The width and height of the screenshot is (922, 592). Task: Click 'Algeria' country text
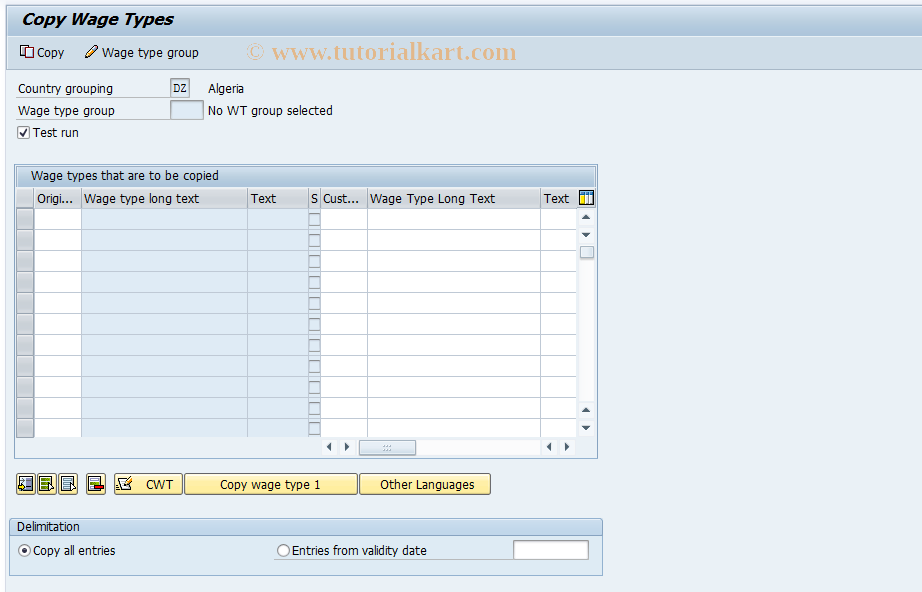click(226, 89)
